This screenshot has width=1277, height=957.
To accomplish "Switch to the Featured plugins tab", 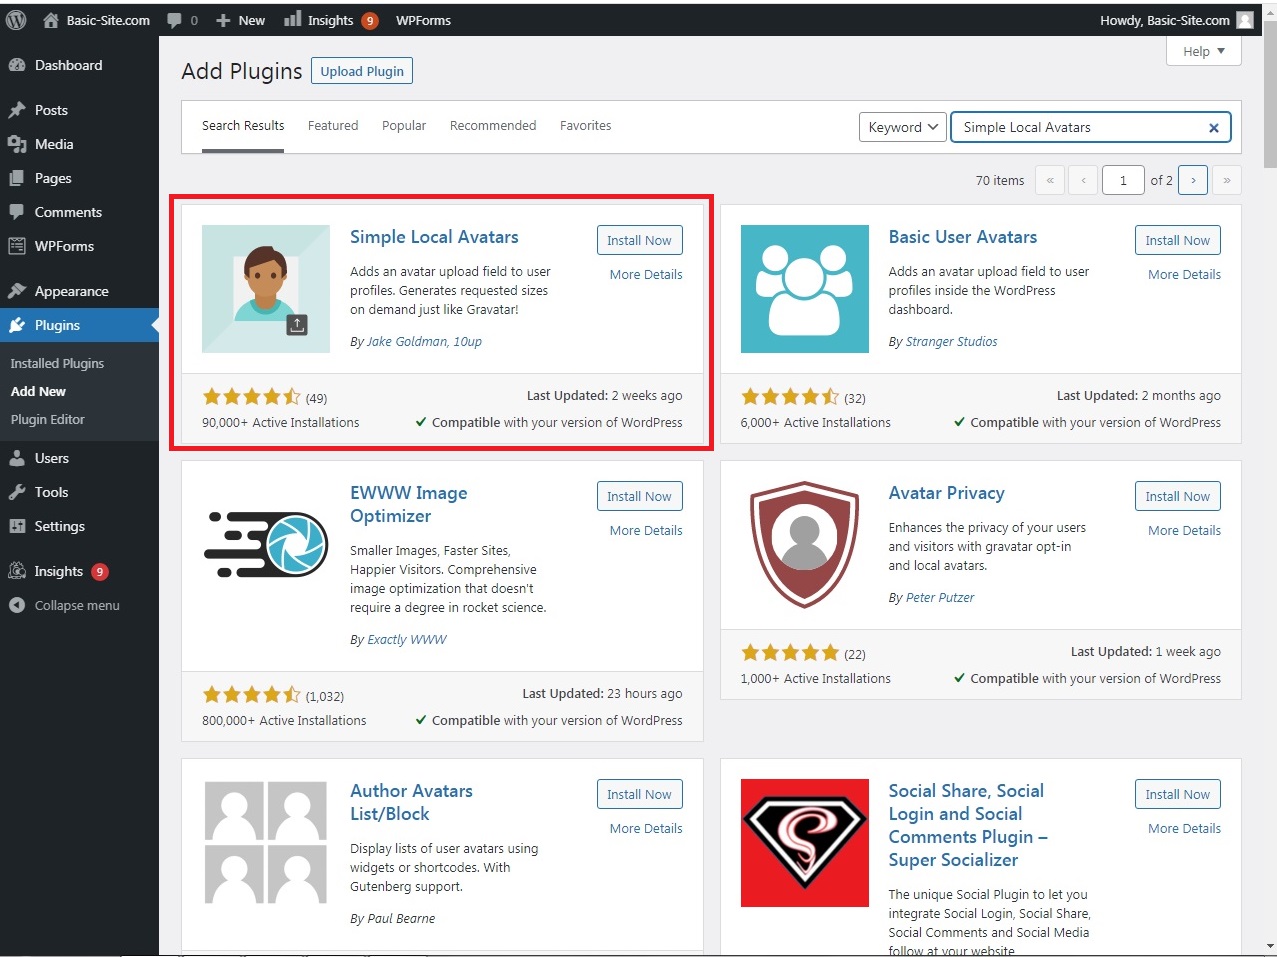I will pyautogui.click(x=333, y=126).
